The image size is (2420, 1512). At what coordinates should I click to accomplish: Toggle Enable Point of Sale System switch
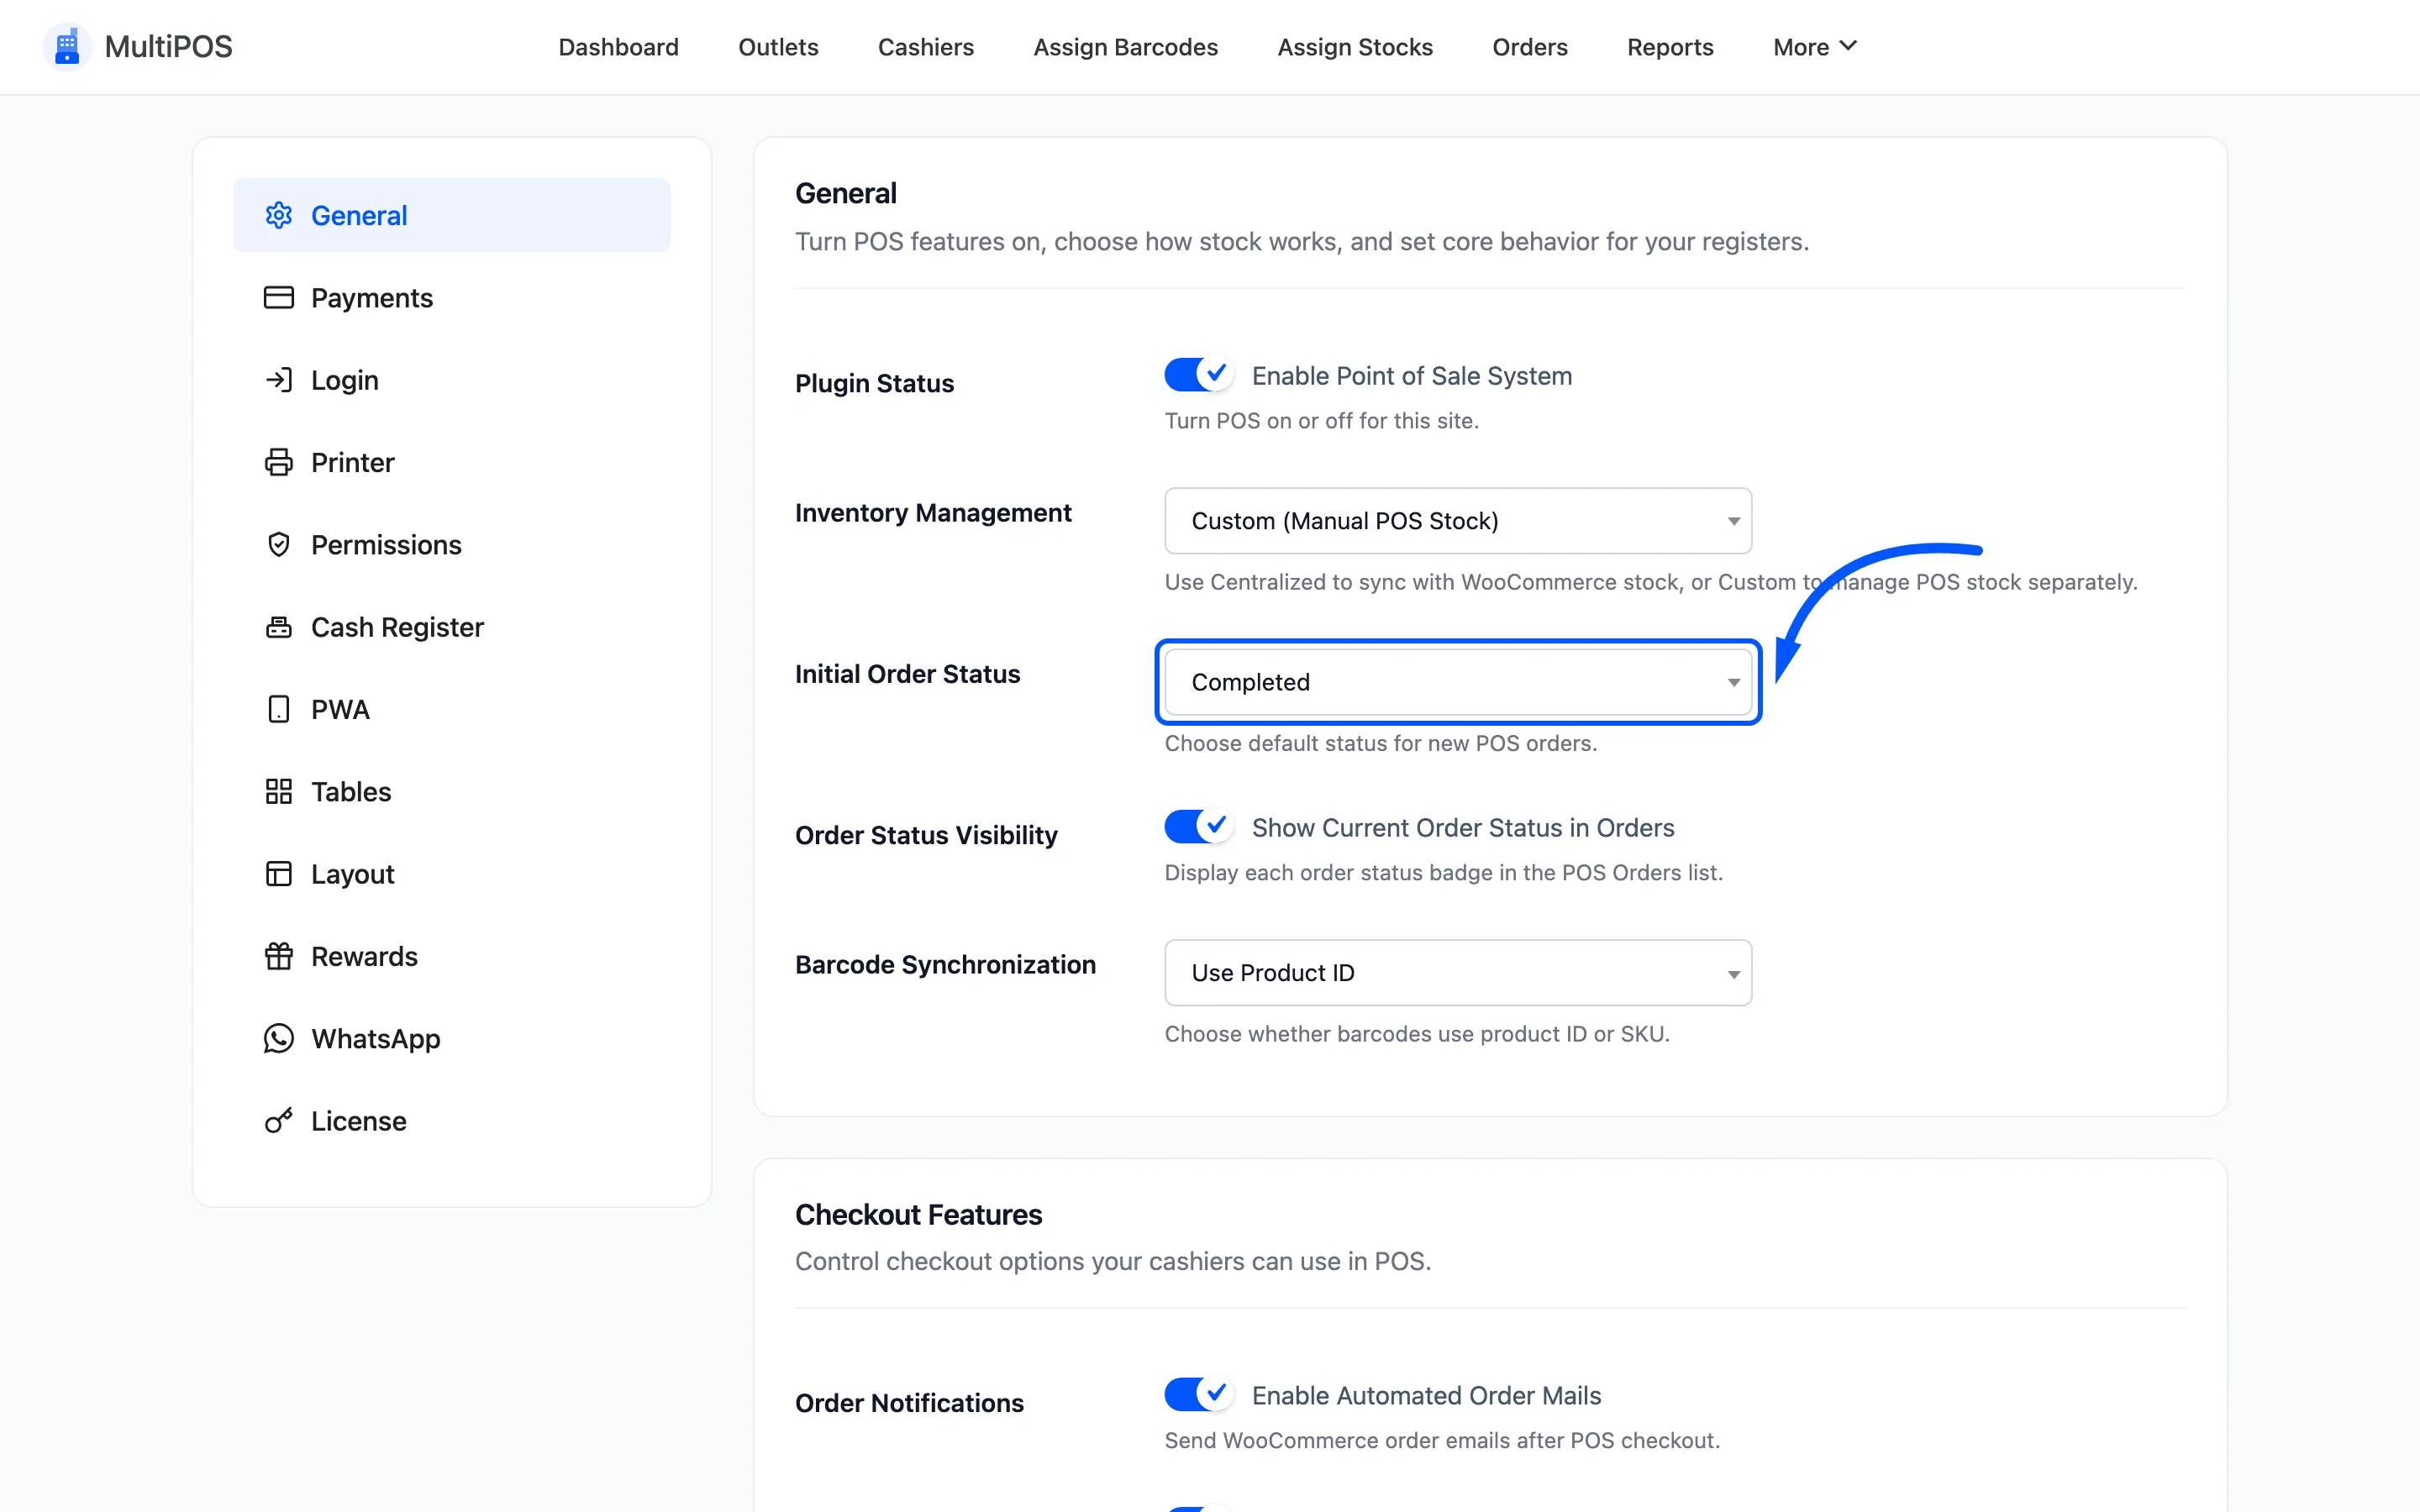1198,375
